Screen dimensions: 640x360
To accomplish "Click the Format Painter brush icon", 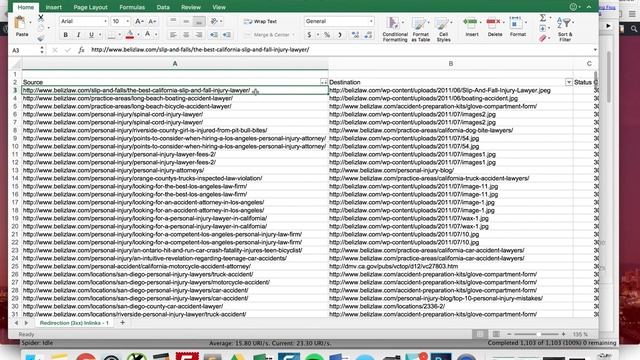I will tap(40, 38).
